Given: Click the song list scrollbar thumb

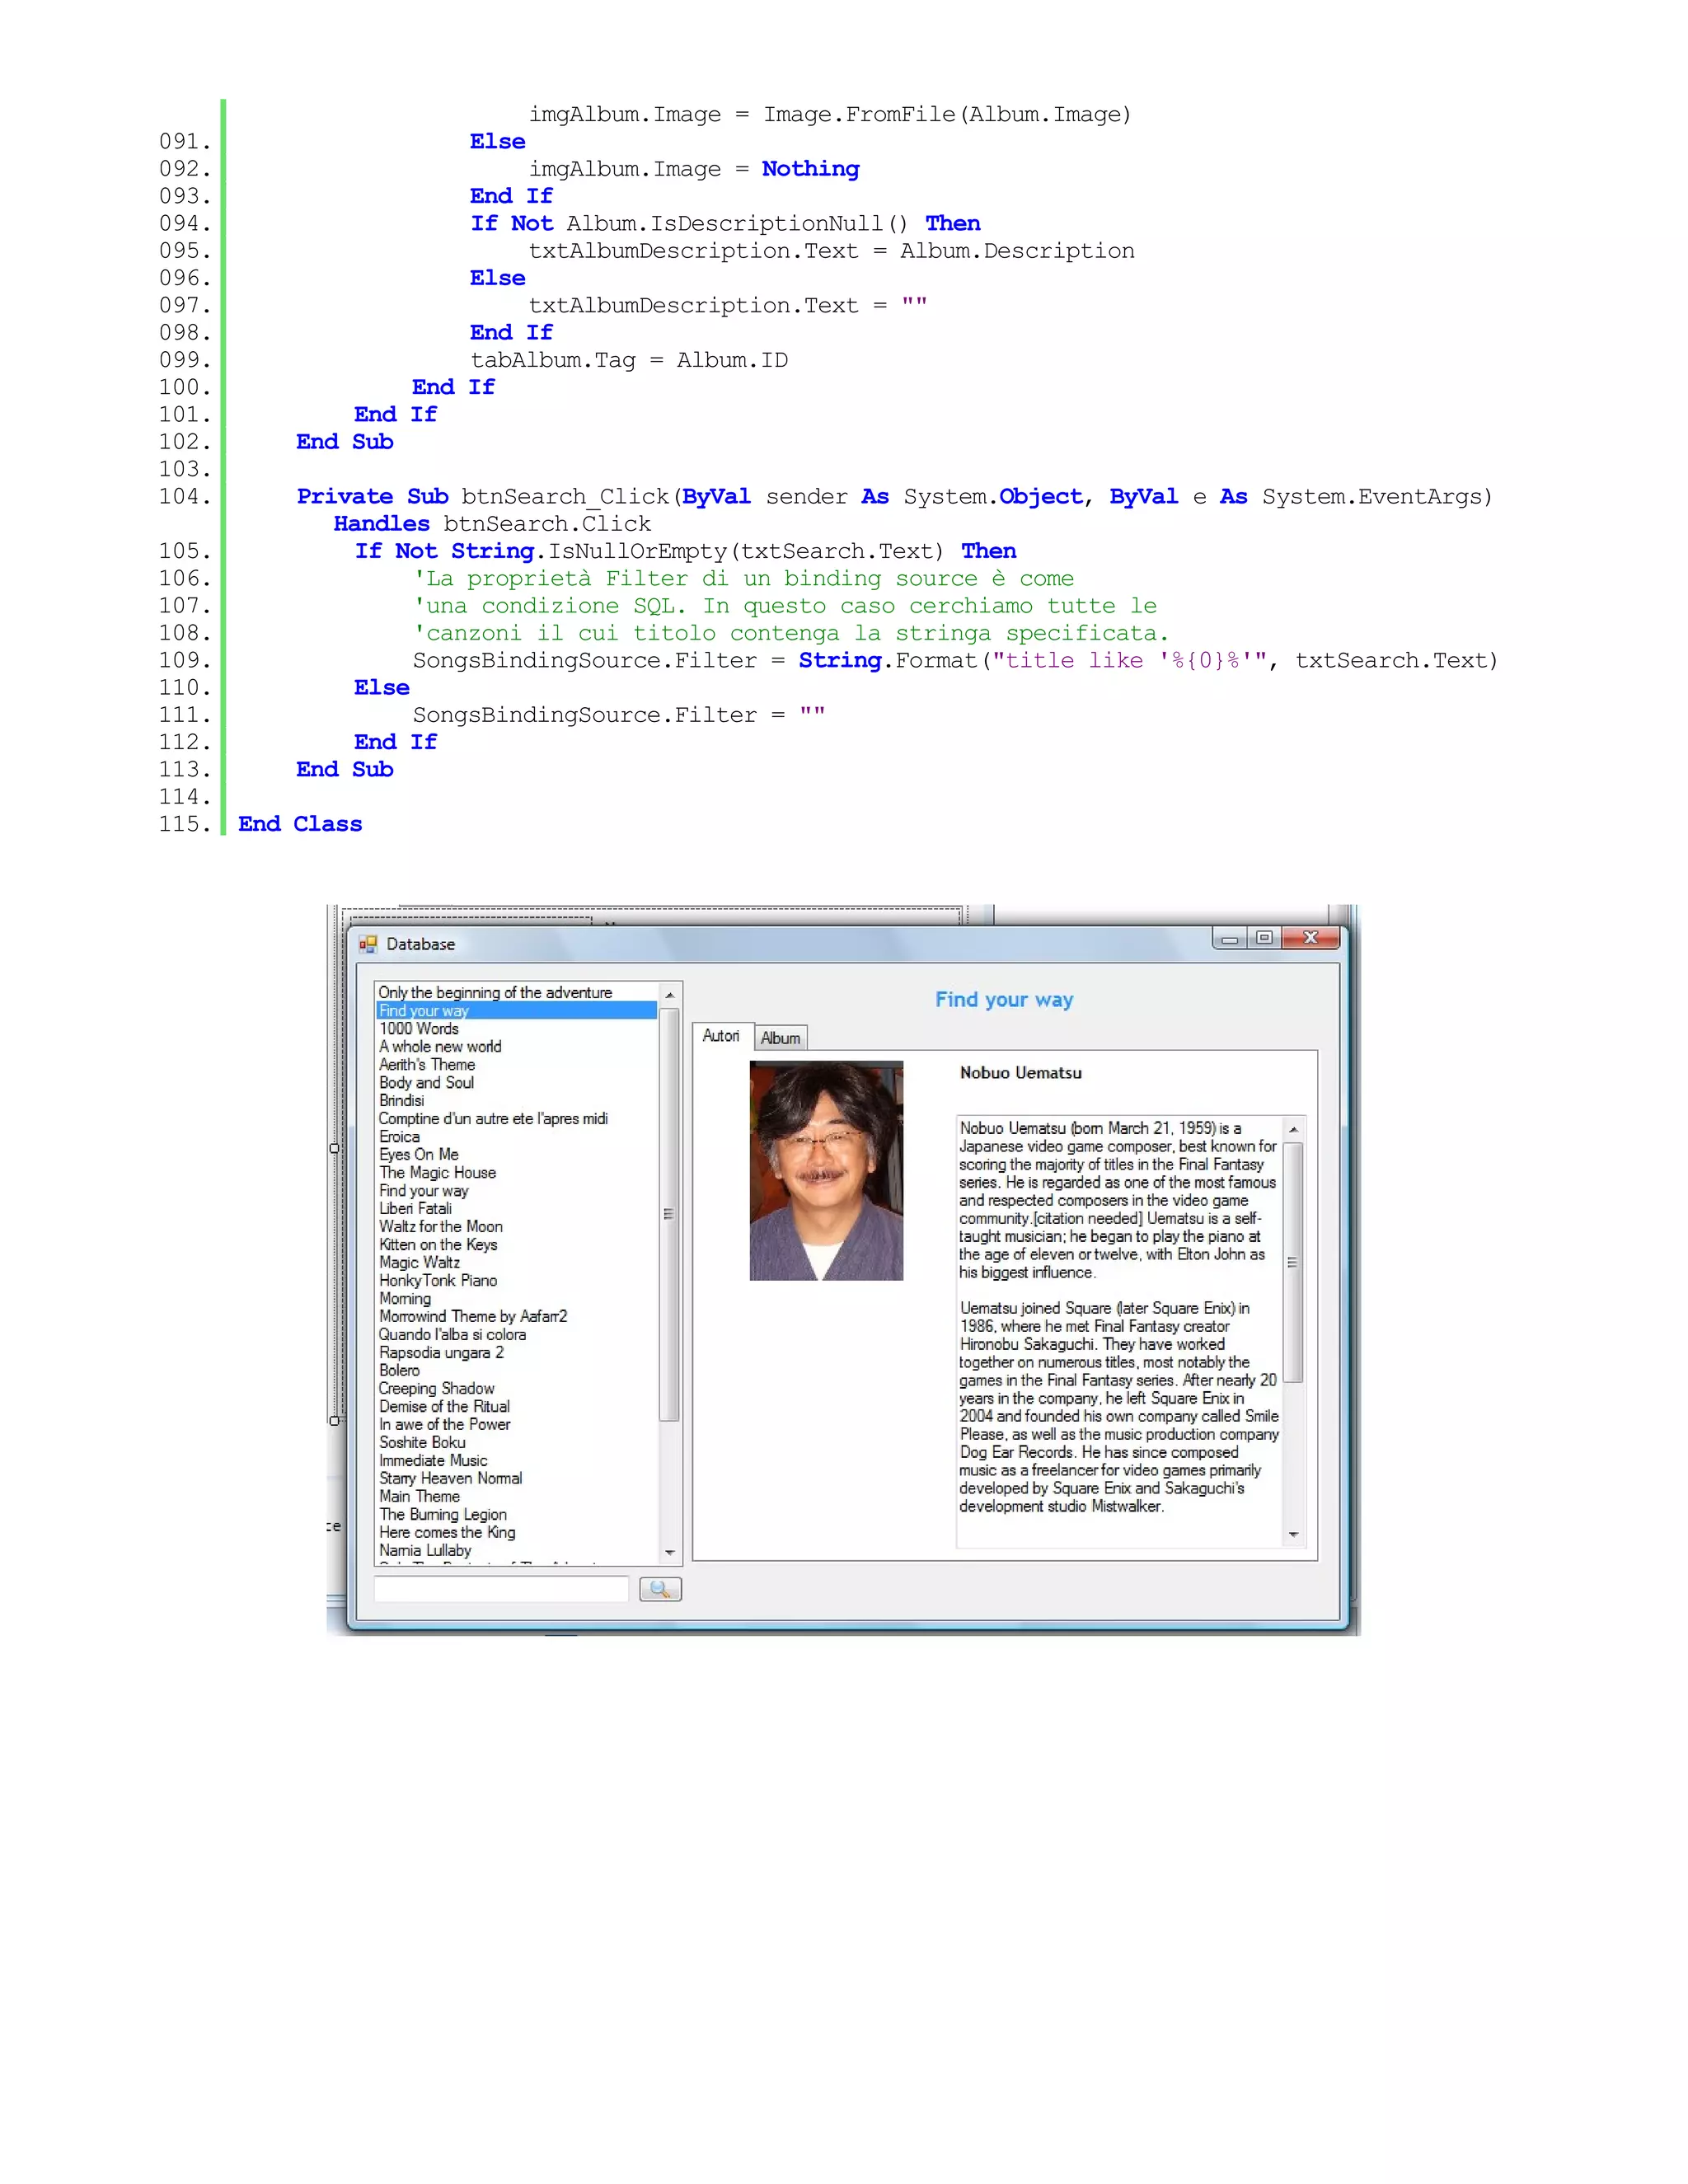Looking at the screenshot, I should (x=669, y=1214).
